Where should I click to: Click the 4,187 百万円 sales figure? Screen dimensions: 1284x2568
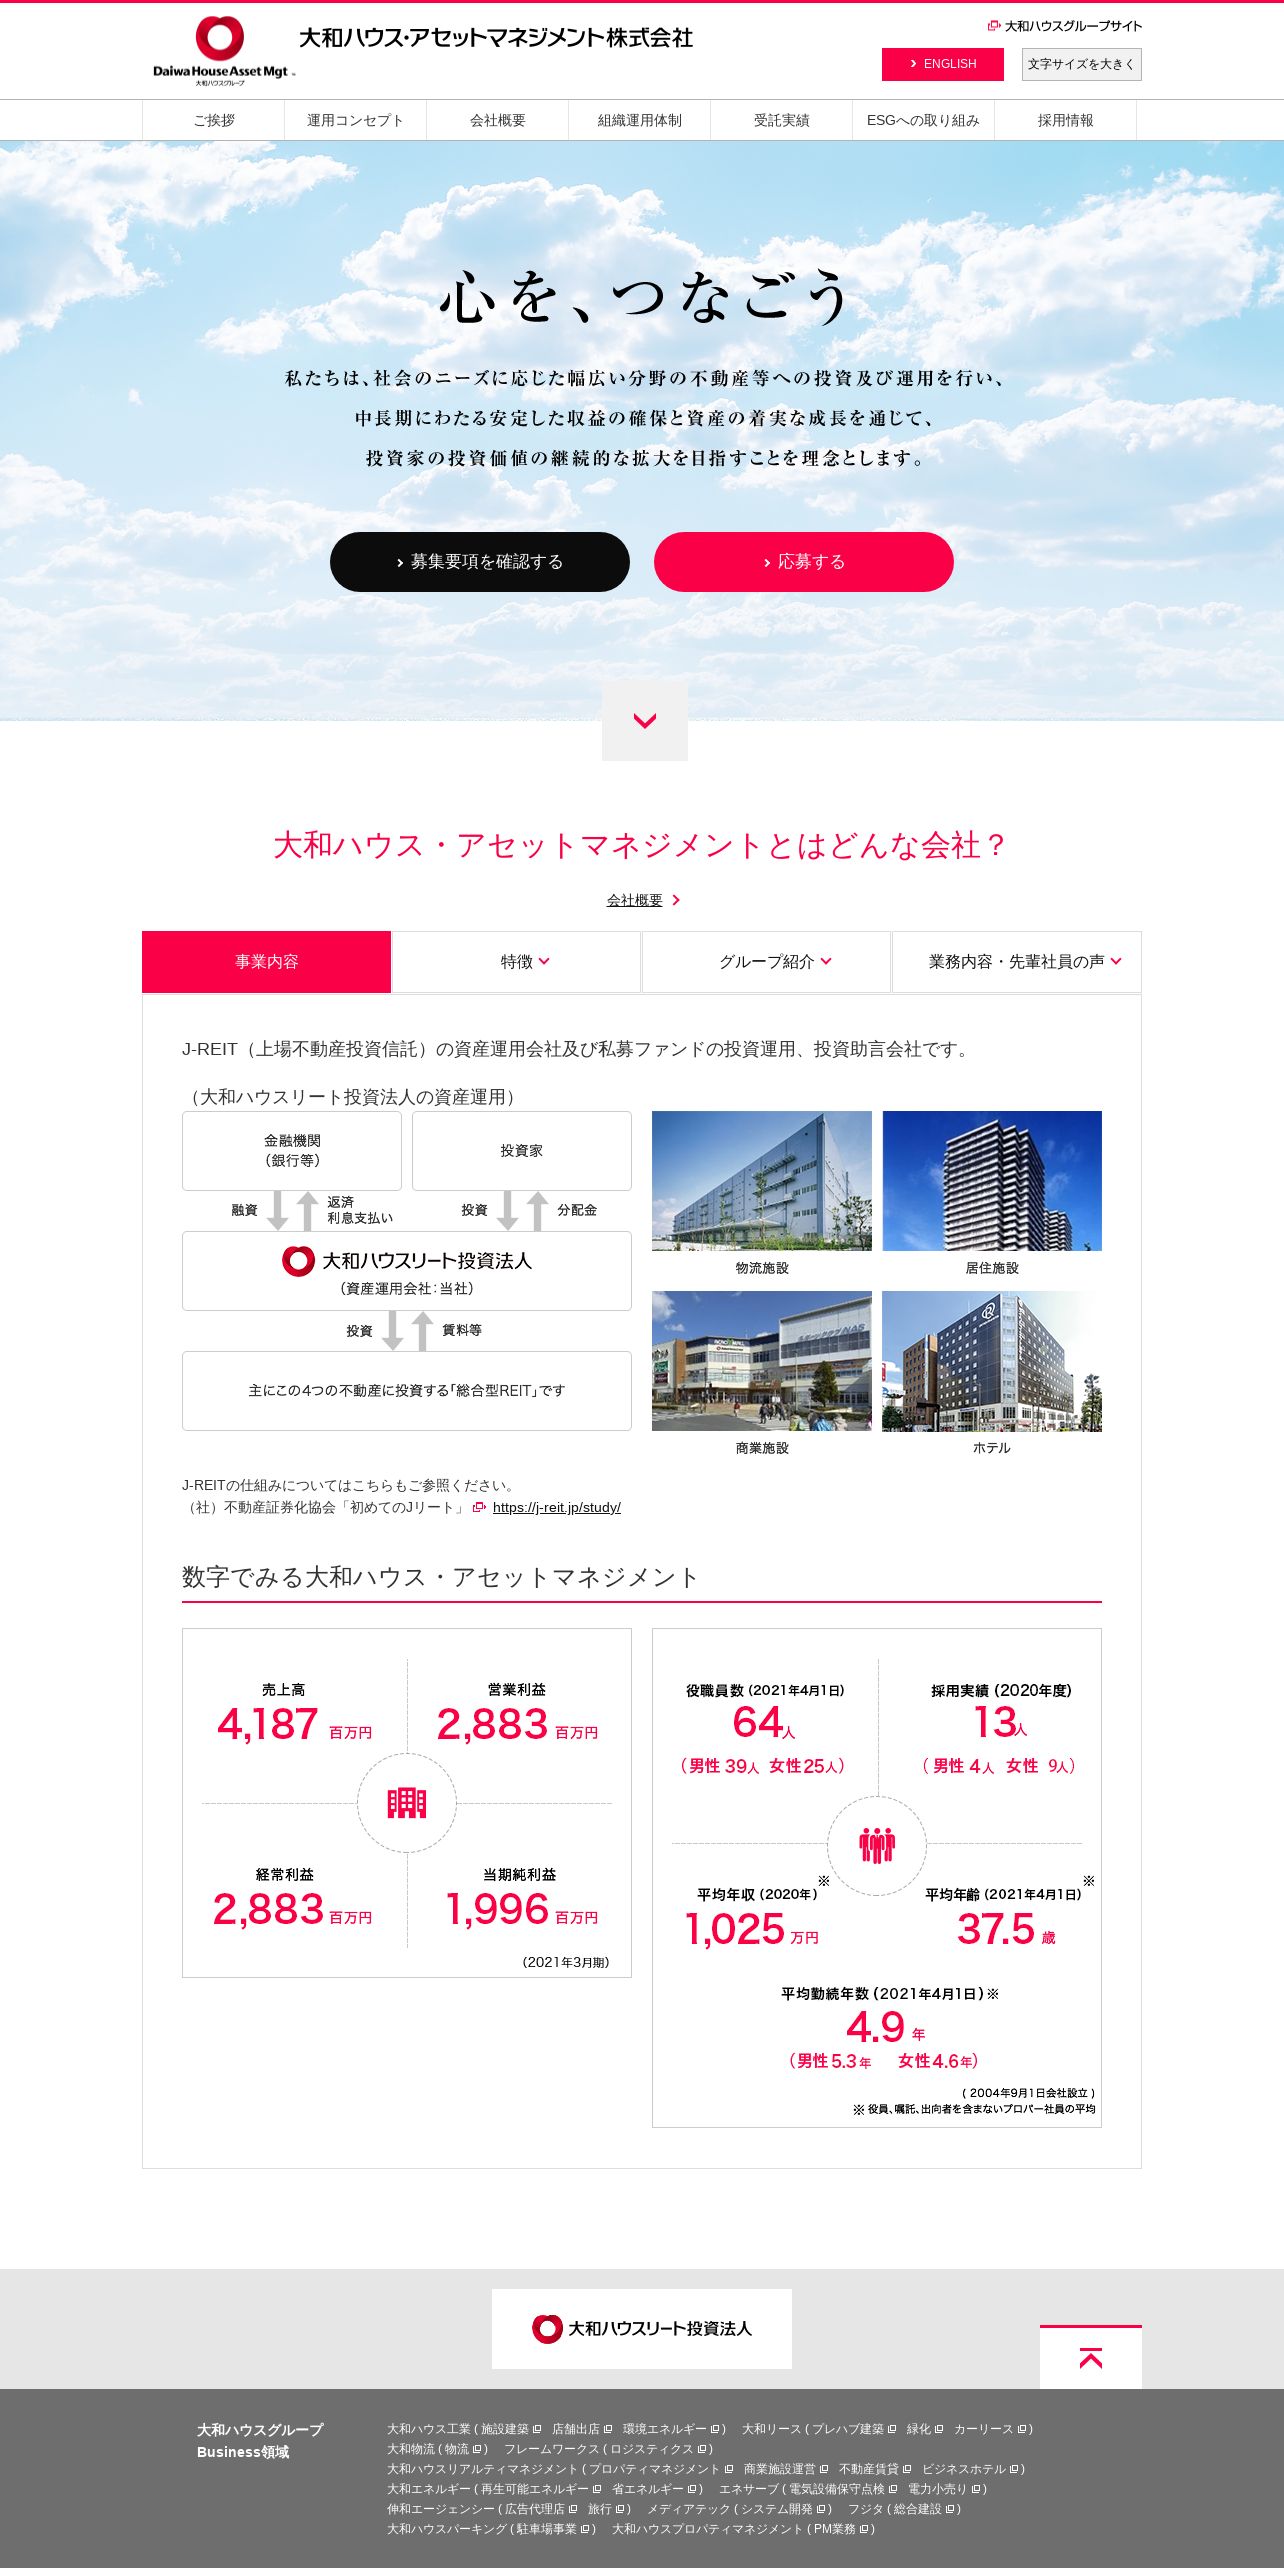click(x=294, y=1725)
